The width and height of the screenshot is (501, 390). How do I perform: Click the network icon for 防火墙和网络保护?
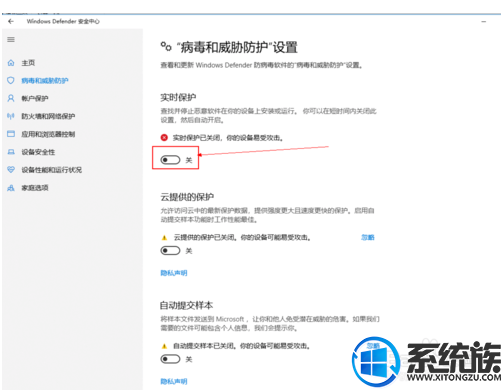pyautogui.click(x=11, y=116)
